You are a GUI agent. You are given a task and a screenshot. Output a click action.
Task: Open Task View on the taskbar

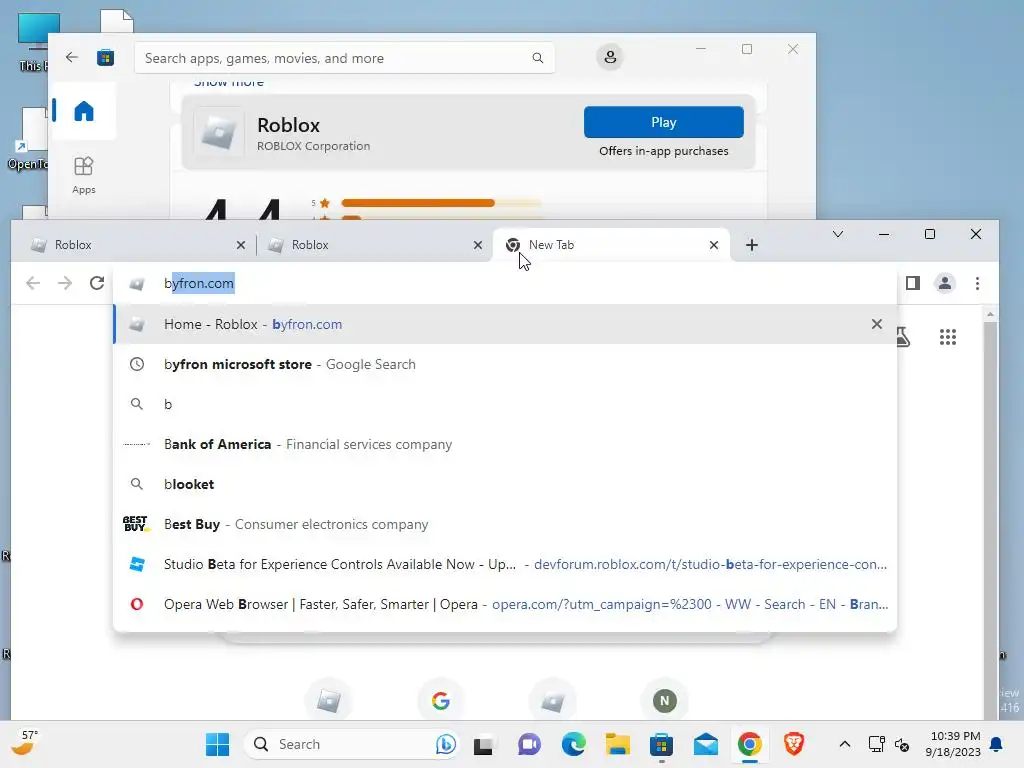(483, 745)
